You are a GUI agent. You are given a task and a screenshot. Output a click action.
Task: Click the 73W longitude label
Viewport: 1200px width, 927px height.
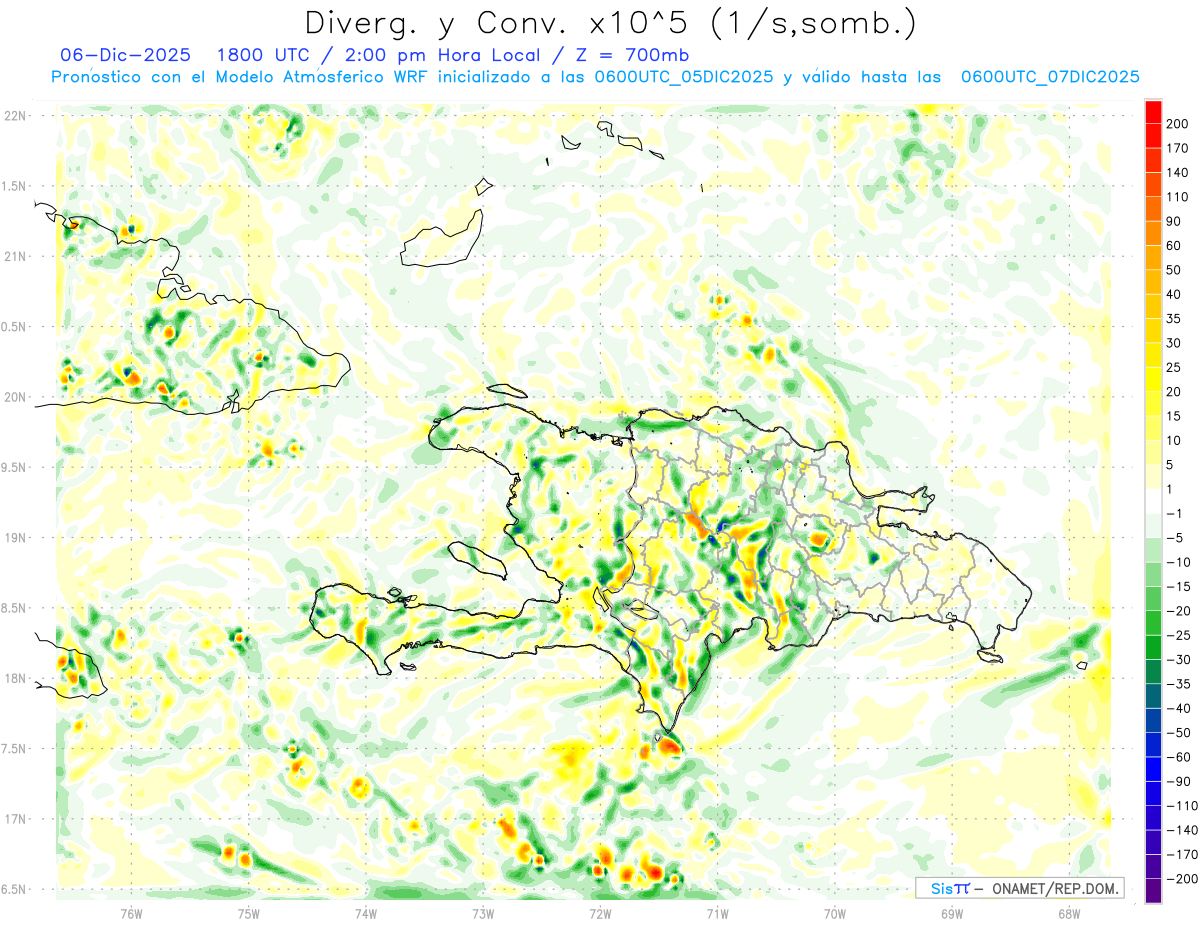[x=483, y=913]
